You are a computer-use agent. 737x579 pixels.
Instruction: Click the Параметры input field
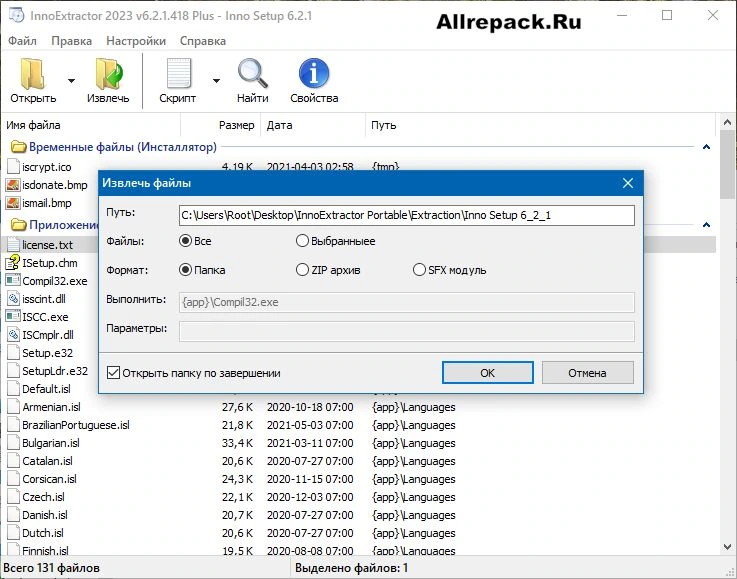(x=407, y=331)
